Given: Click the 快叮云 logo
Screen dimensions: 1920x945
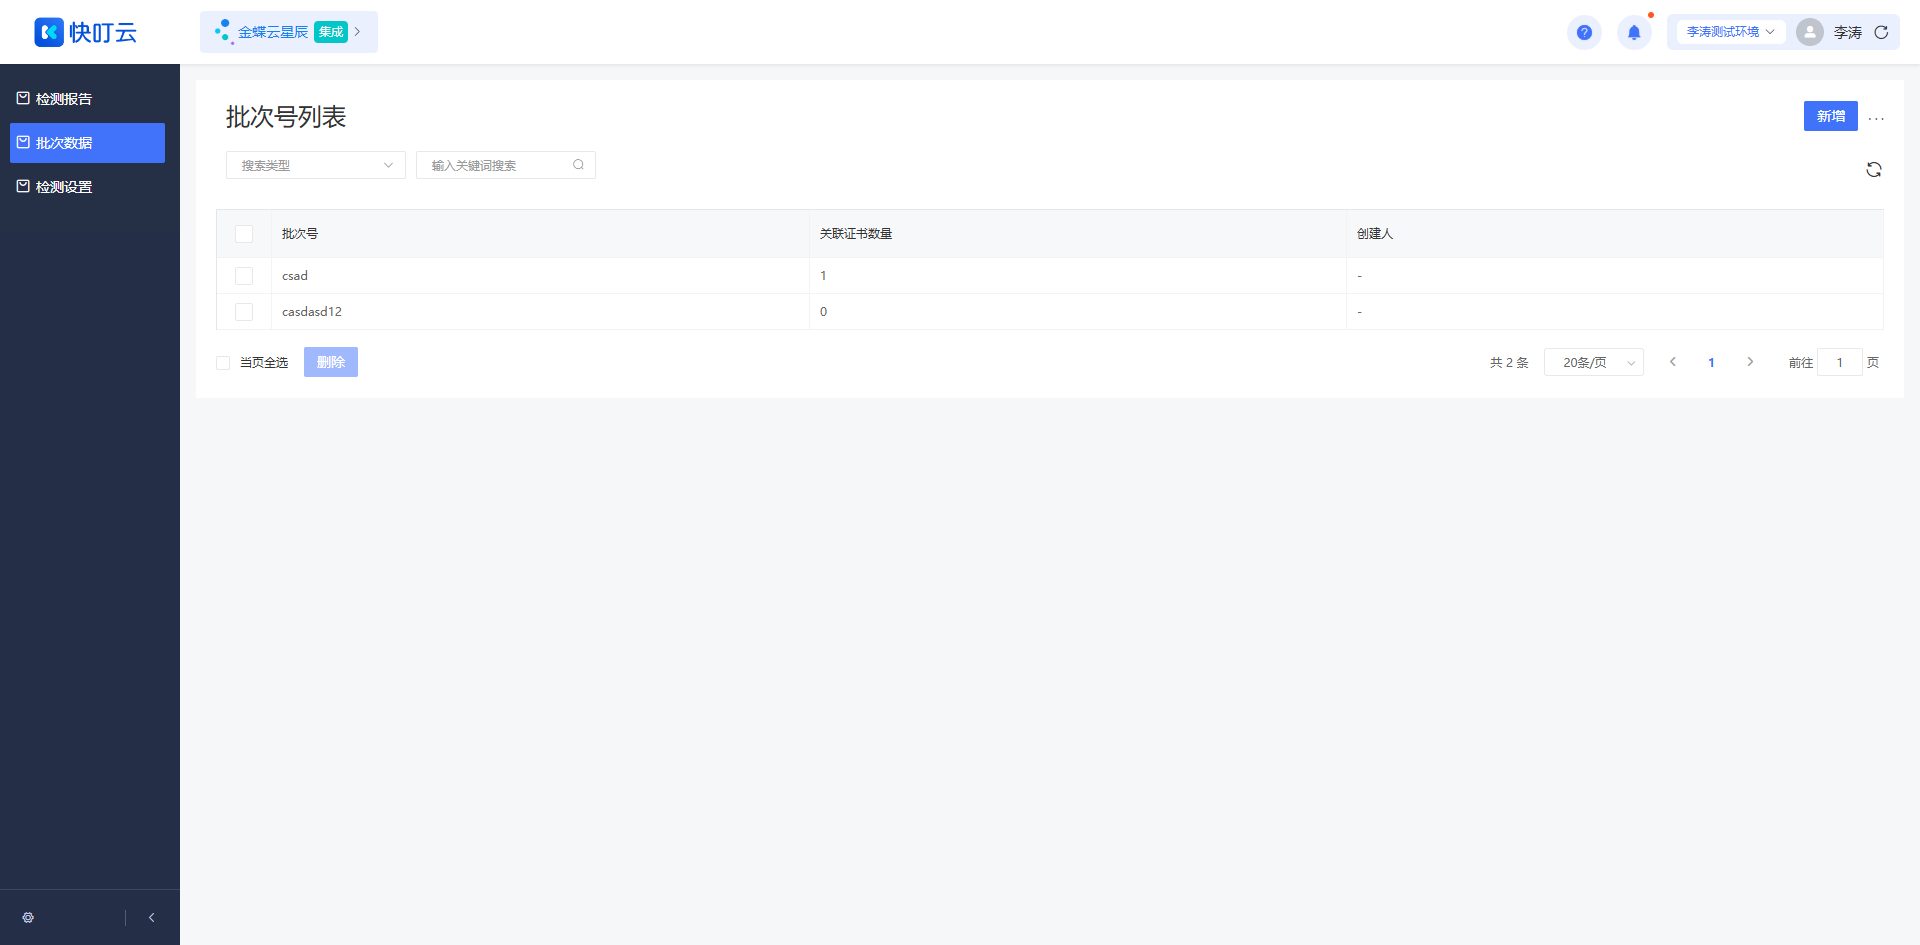Looking at the screenshot, I should point(86,32).
